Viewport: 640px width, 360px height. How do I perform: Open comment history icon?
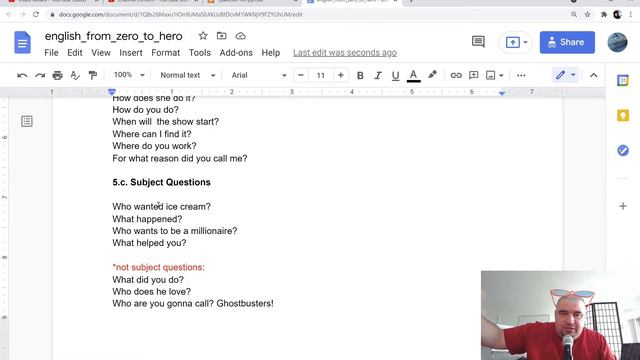478,42
